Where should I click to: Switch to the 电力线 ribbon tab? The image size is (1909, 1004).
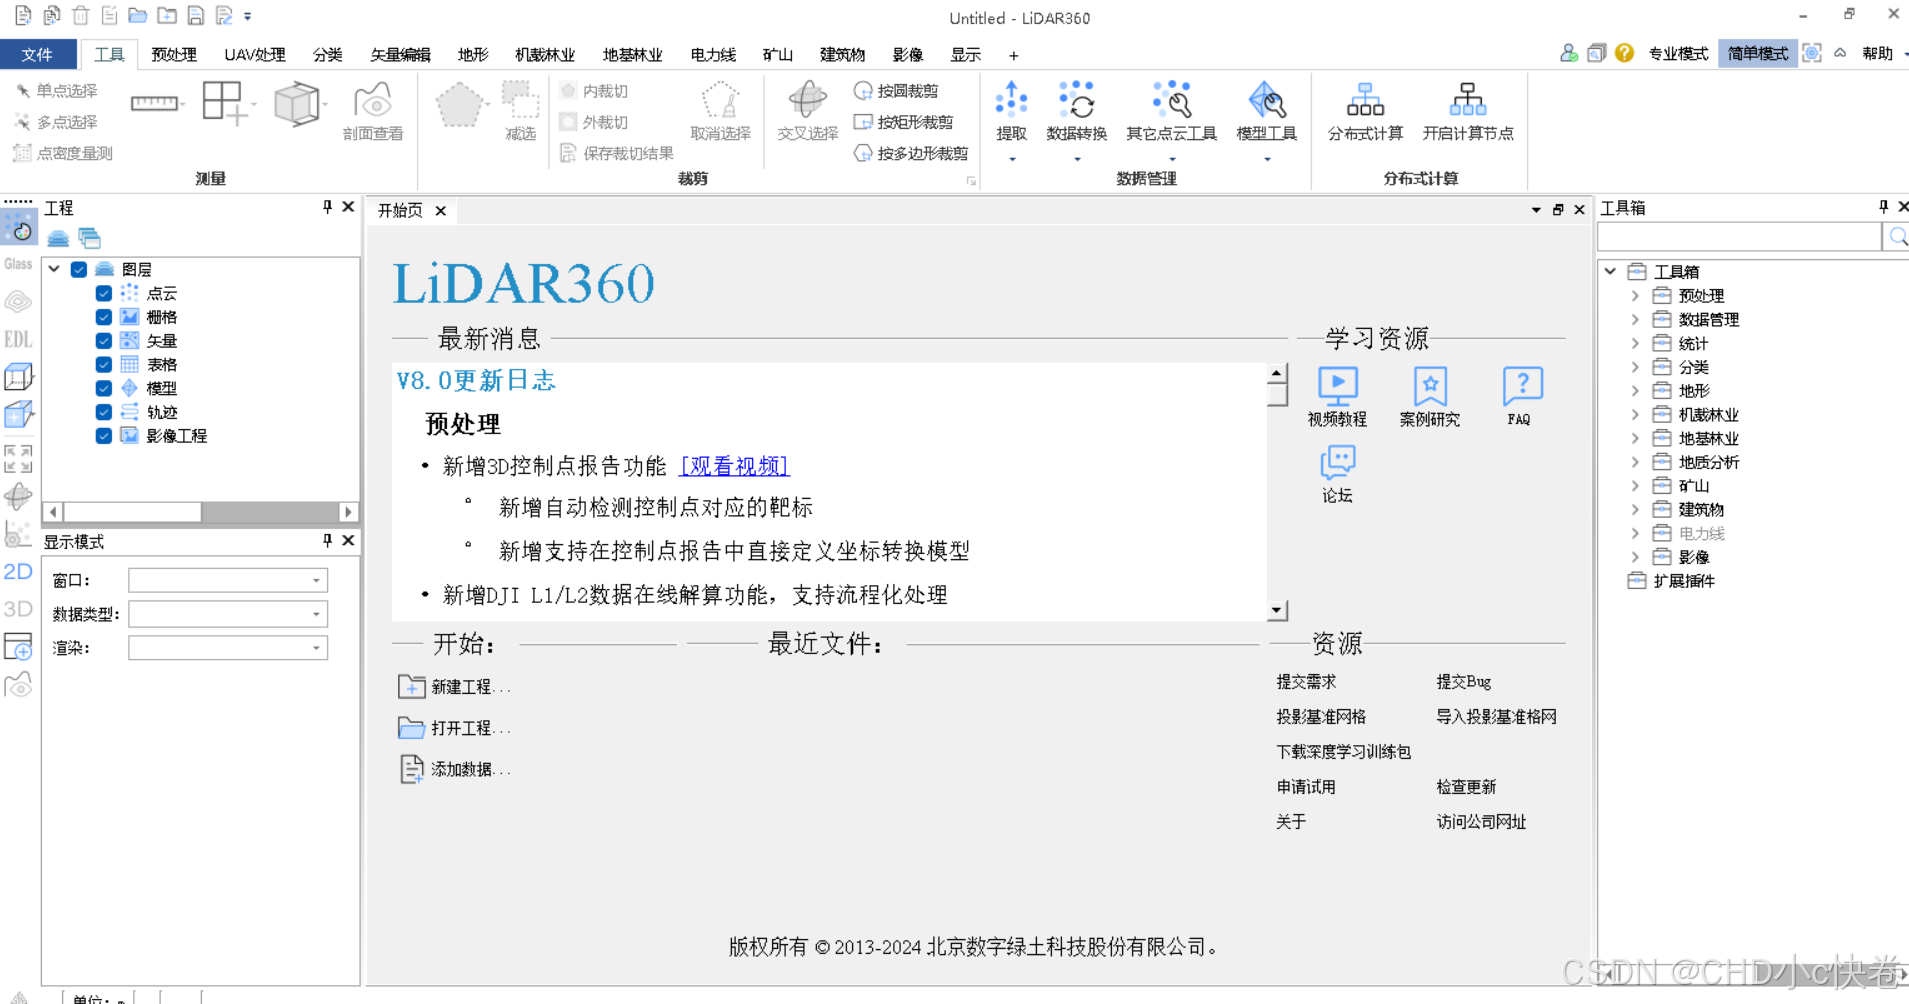(713, 54)
